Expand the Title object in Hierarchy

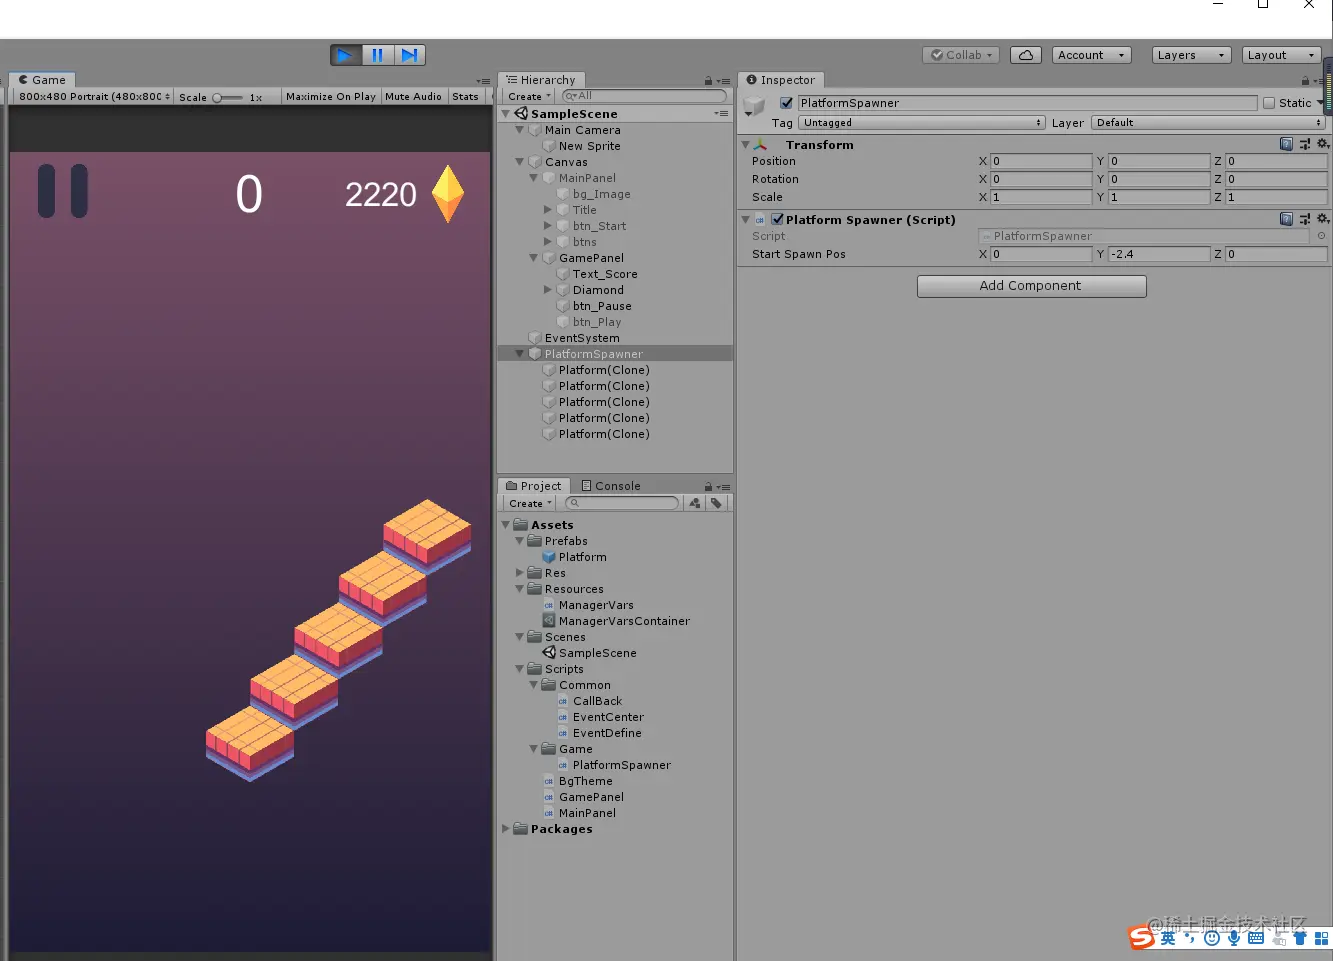(x=548, y=210)
